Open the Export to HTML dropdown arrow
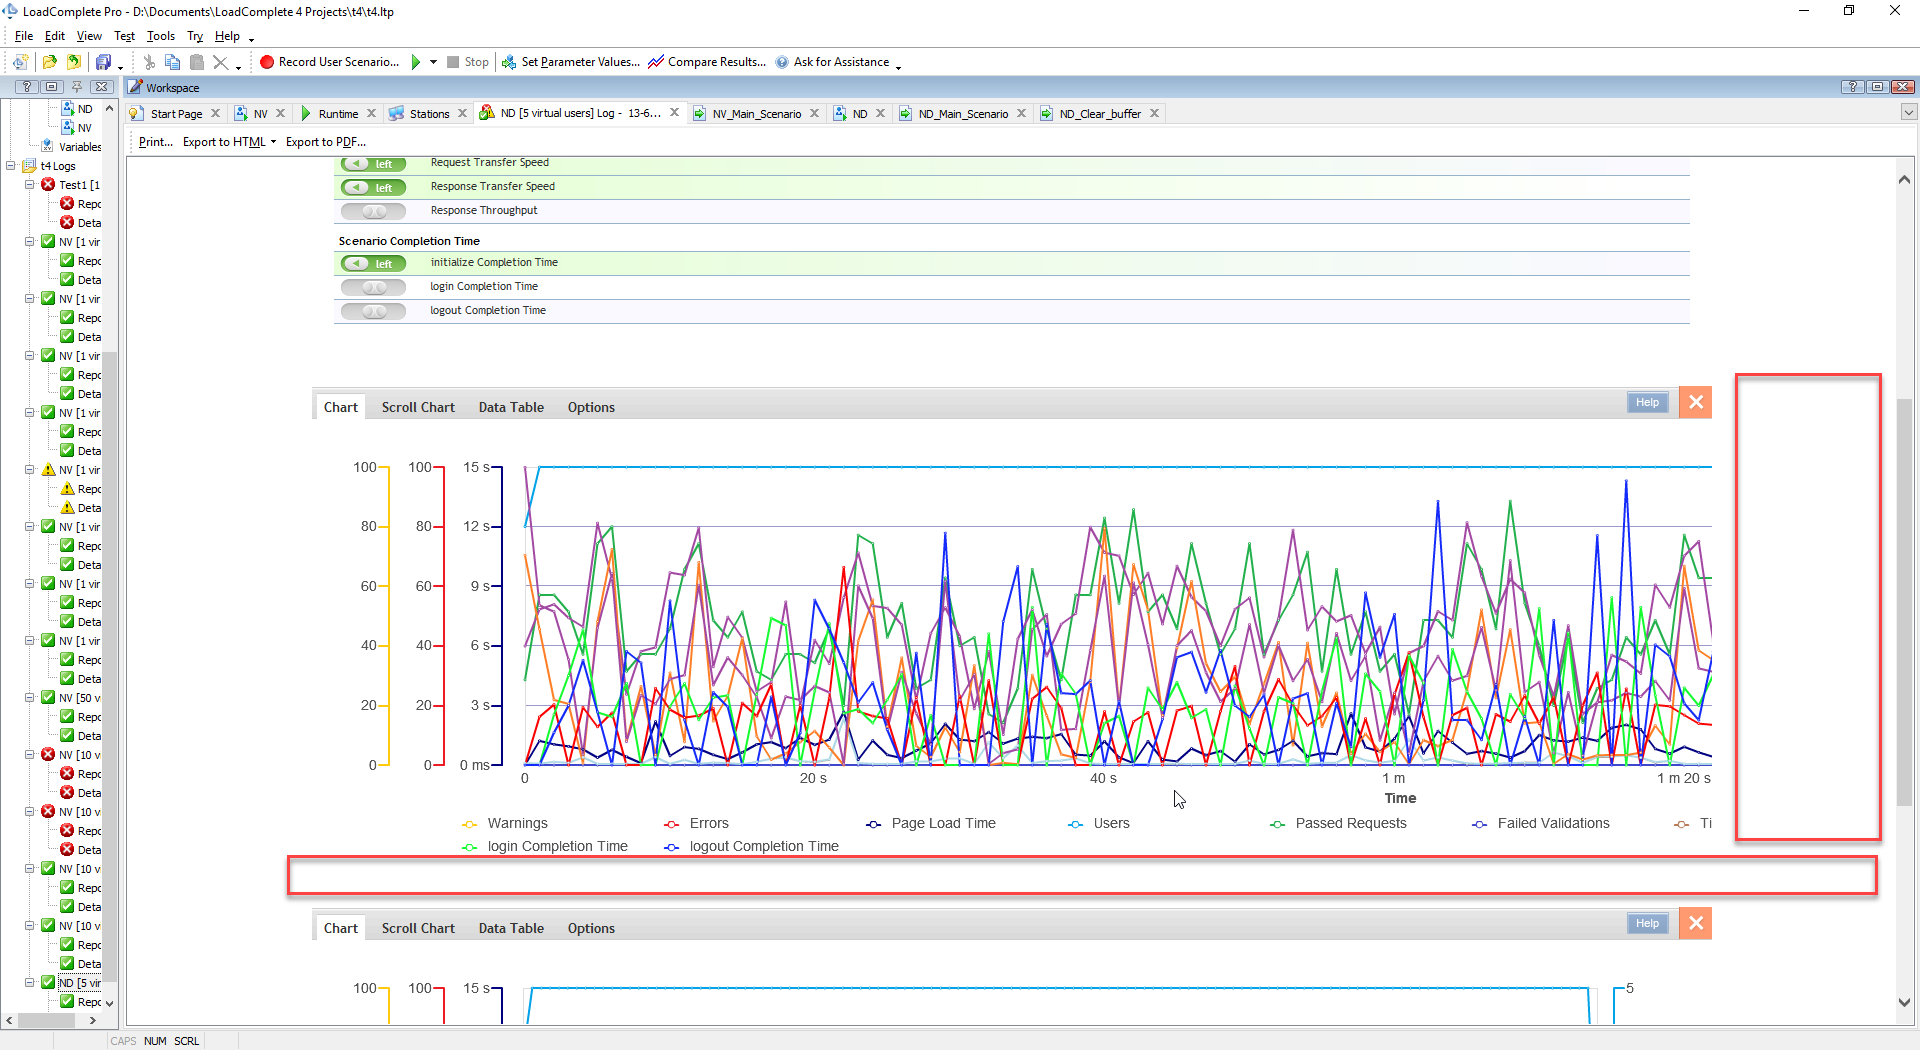Viewport: 1920px width, 1050px height. click(x=273, y=142)
